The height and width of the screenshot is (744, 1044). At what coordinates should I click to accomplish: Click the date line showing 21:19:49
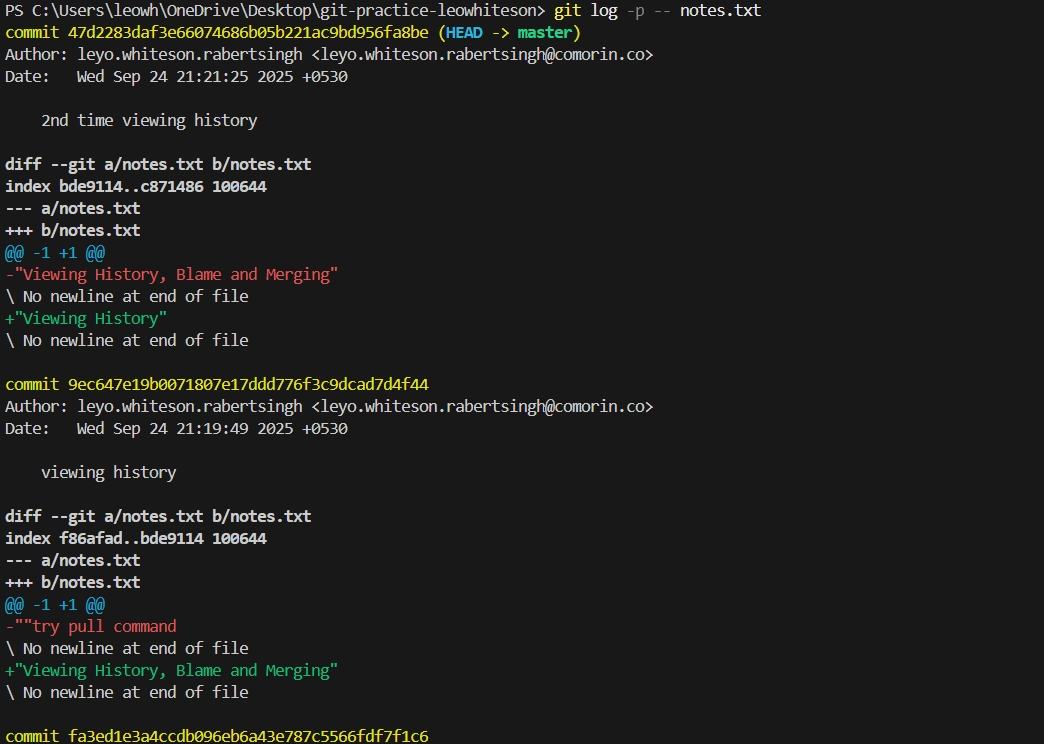[212, 429]
